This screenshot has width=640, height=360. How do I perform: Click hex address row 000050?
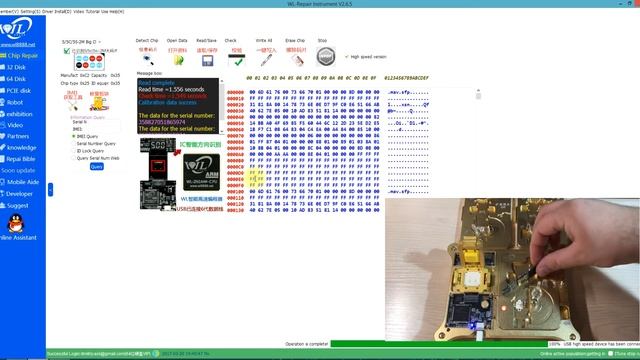pyautogui.click(x=236, y=123)
